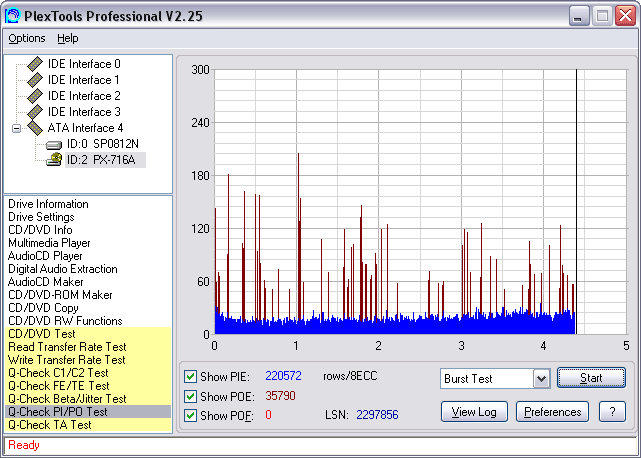Image resolution: width=641 pixels, height=458 pixels.
Task: Open the Burst Test dropdown arrow
Action: (x=541, y=379)
